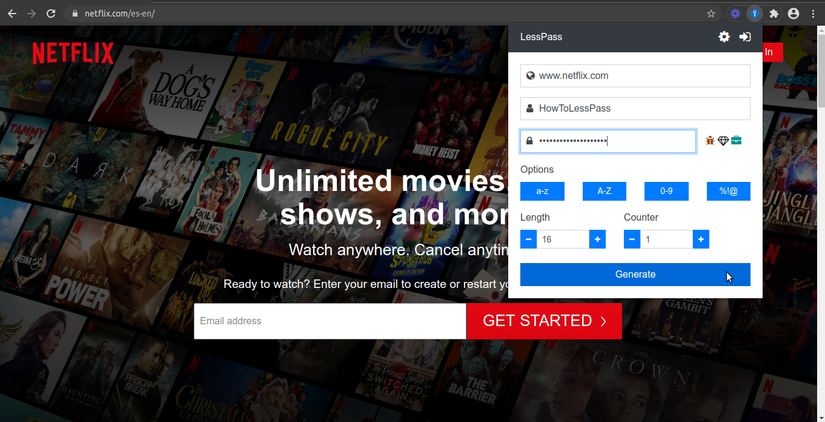The width and height of the screenshot is (825, 422).
Task: Toggle uppercase A-Z option
Action: coord(604,191)
